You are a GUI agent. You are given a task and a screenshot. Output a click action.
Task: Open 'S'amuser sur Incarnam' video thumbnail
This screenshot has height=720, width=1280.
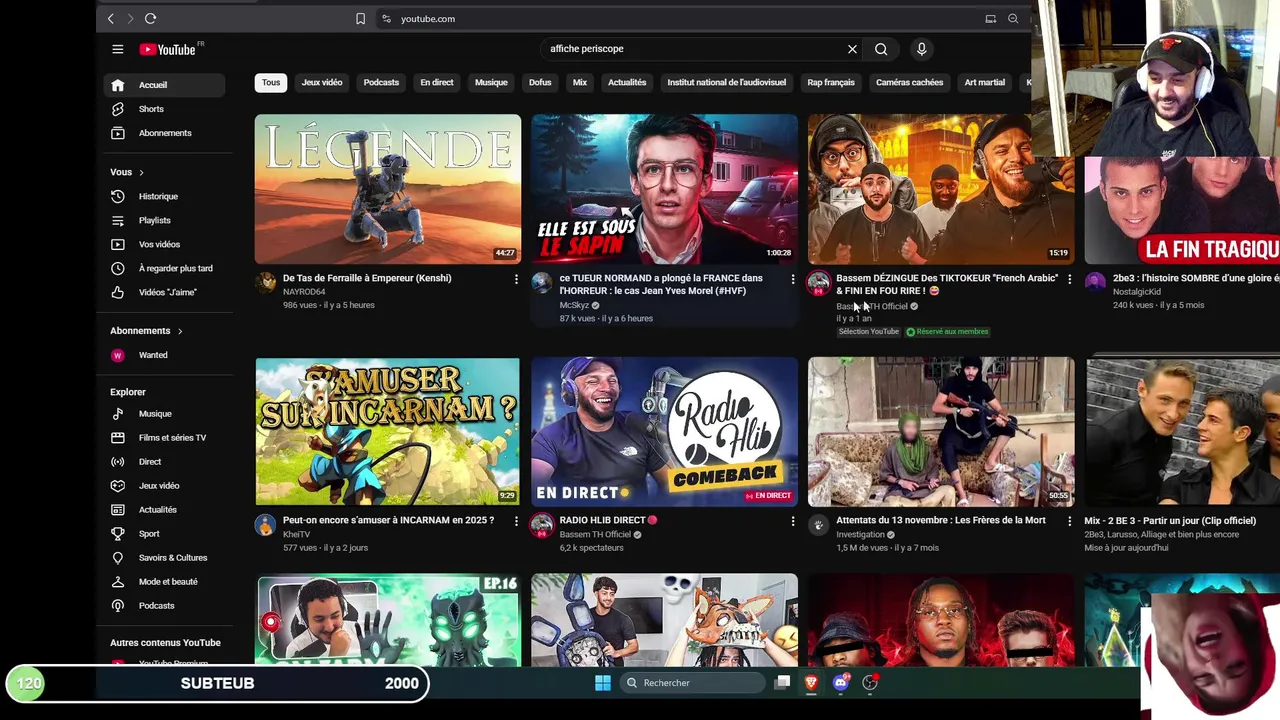[x=388, y=432]
